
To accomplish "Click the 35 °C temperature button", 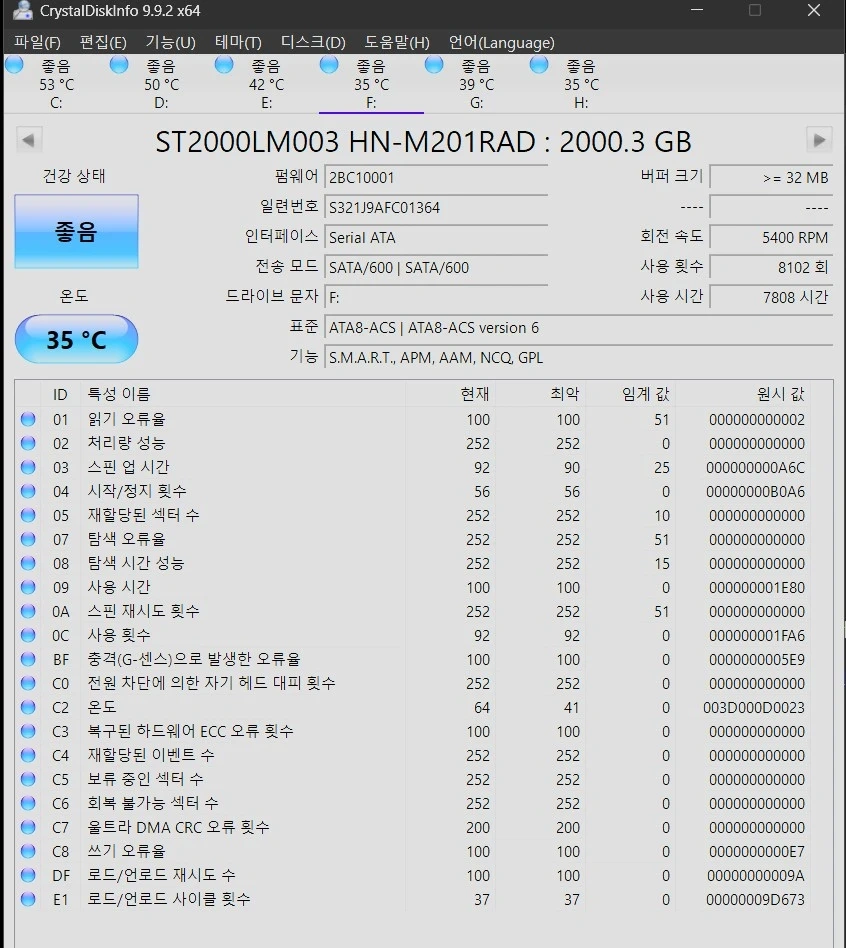I will 76,339.
